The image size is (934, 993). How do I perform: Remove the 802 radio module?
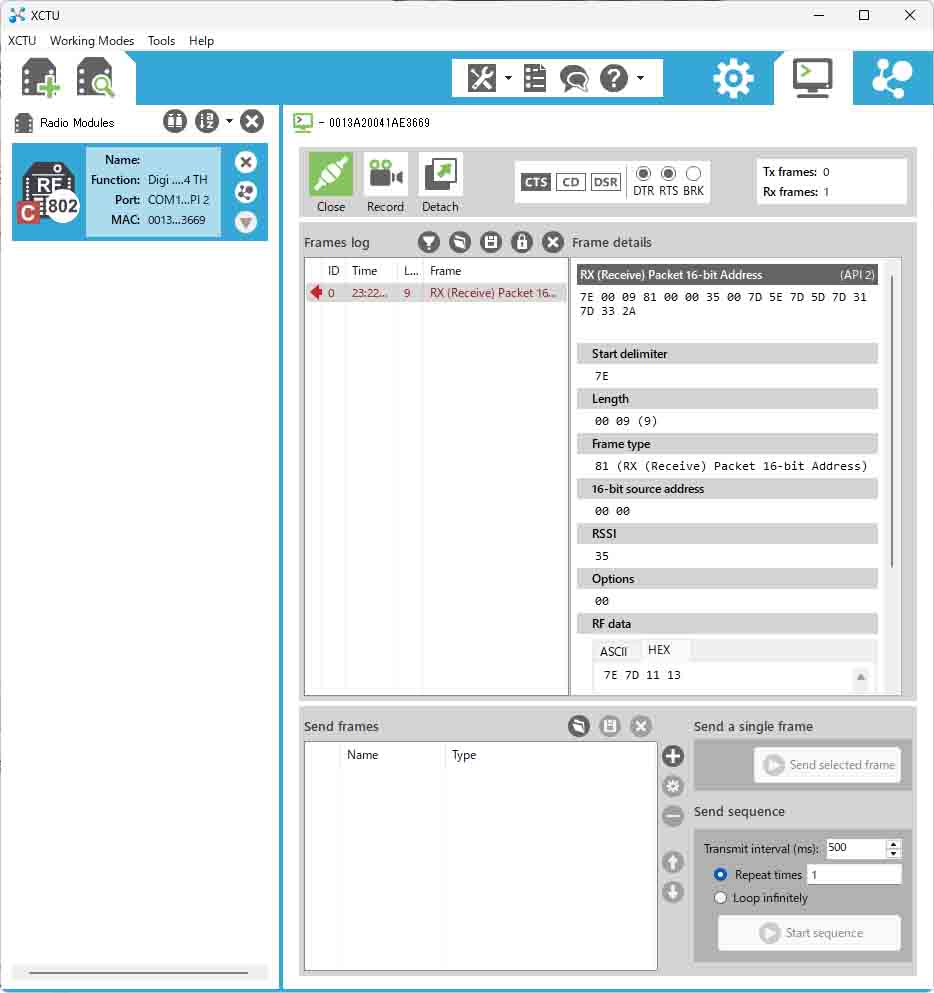tap(246, 162)
